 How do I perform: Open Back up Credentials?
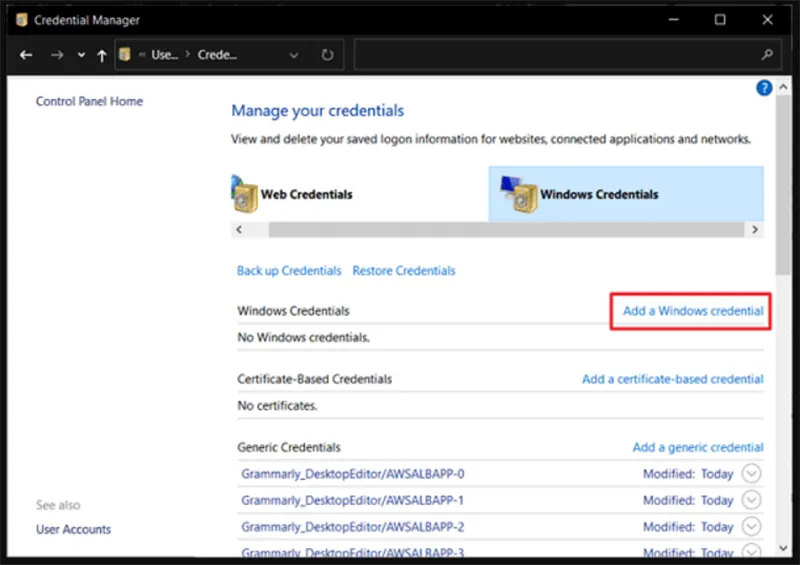pyautogui.click(x=289, y=271)
